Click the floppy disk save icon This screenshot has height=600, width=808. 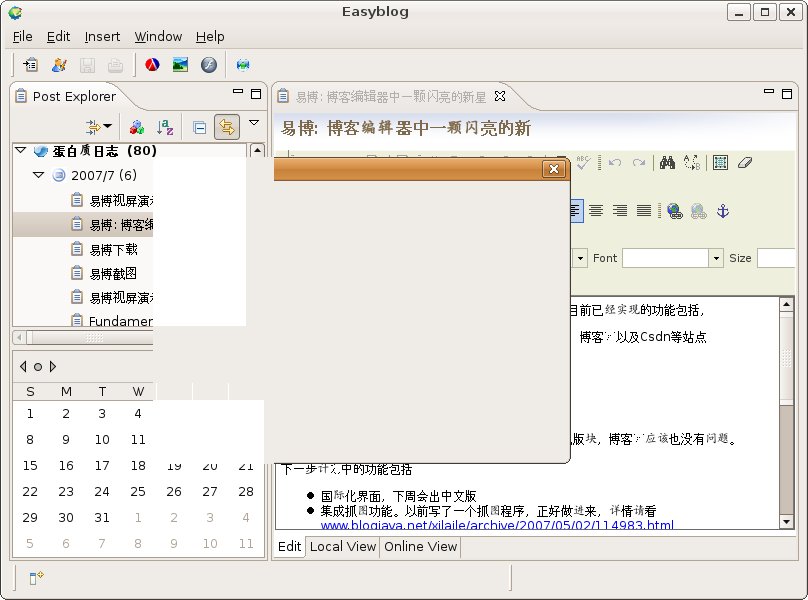(x=87, y=65)
